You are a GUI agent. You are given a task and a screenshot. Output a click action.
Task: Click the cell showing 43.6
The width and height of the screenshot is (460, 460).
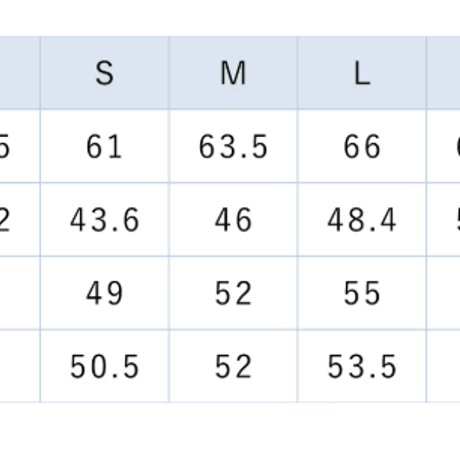tap(105, 220)
